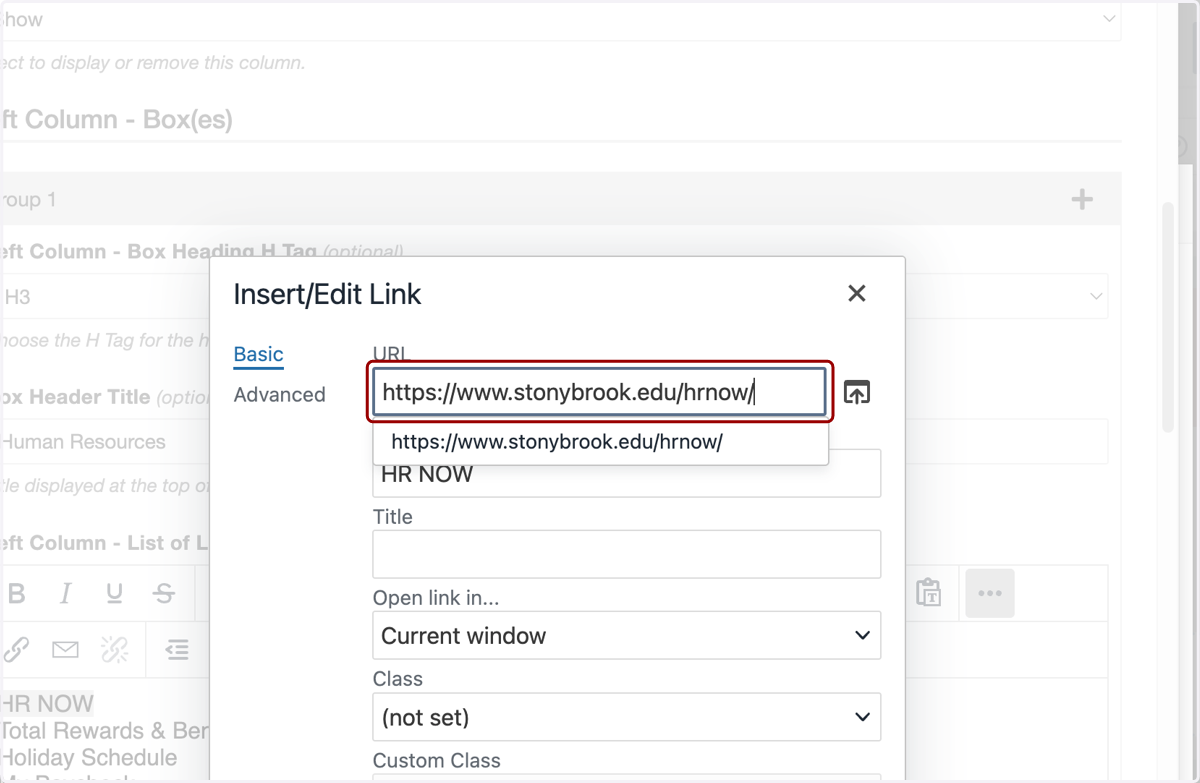Click the HR NOW text in the editor
This screenshot has width=1200, height=783.
(47, 703)
